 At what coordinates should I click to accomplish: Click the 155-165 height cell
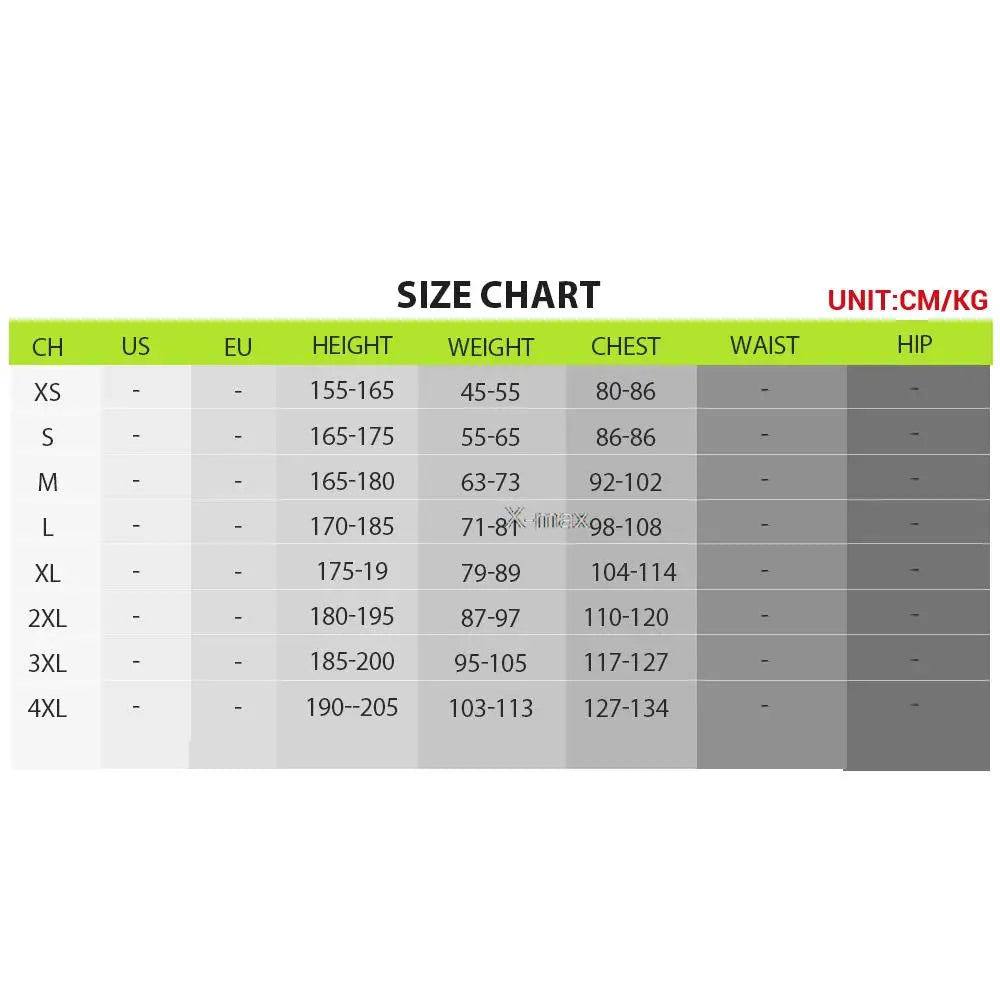(x=352, y=391)
